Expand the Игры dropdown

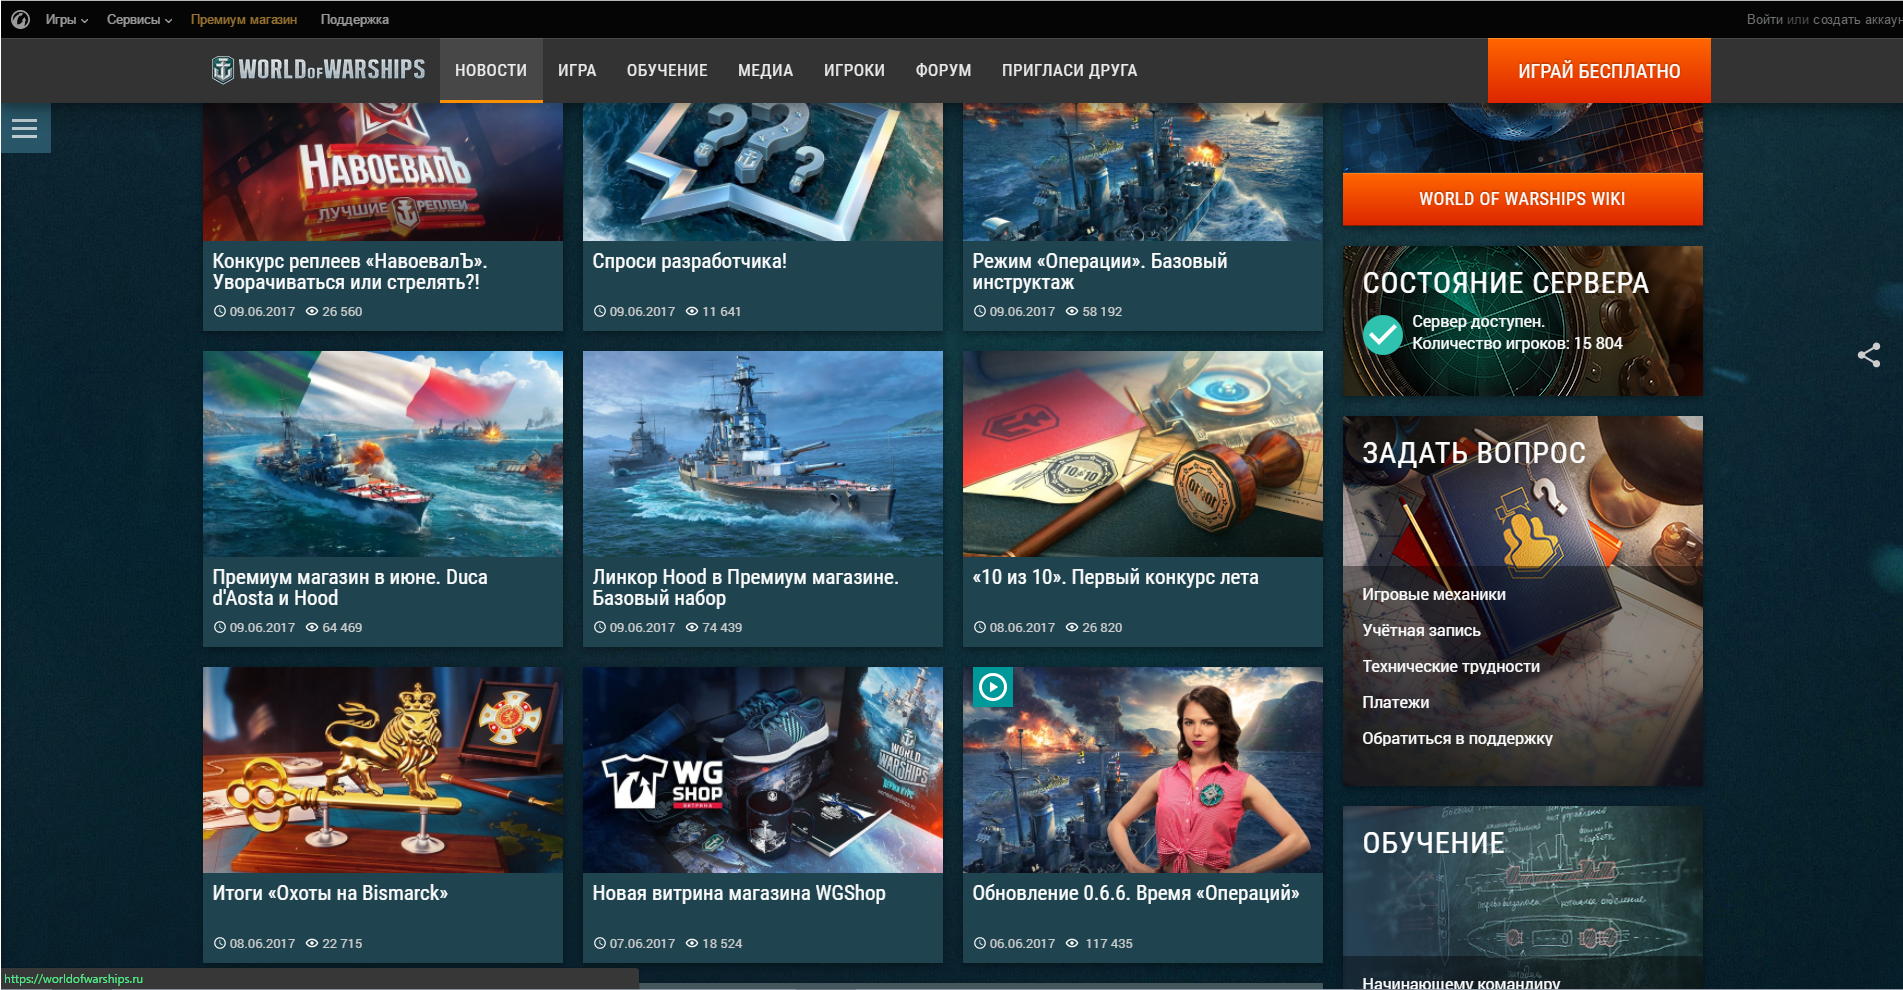click(x=66, y=19)
